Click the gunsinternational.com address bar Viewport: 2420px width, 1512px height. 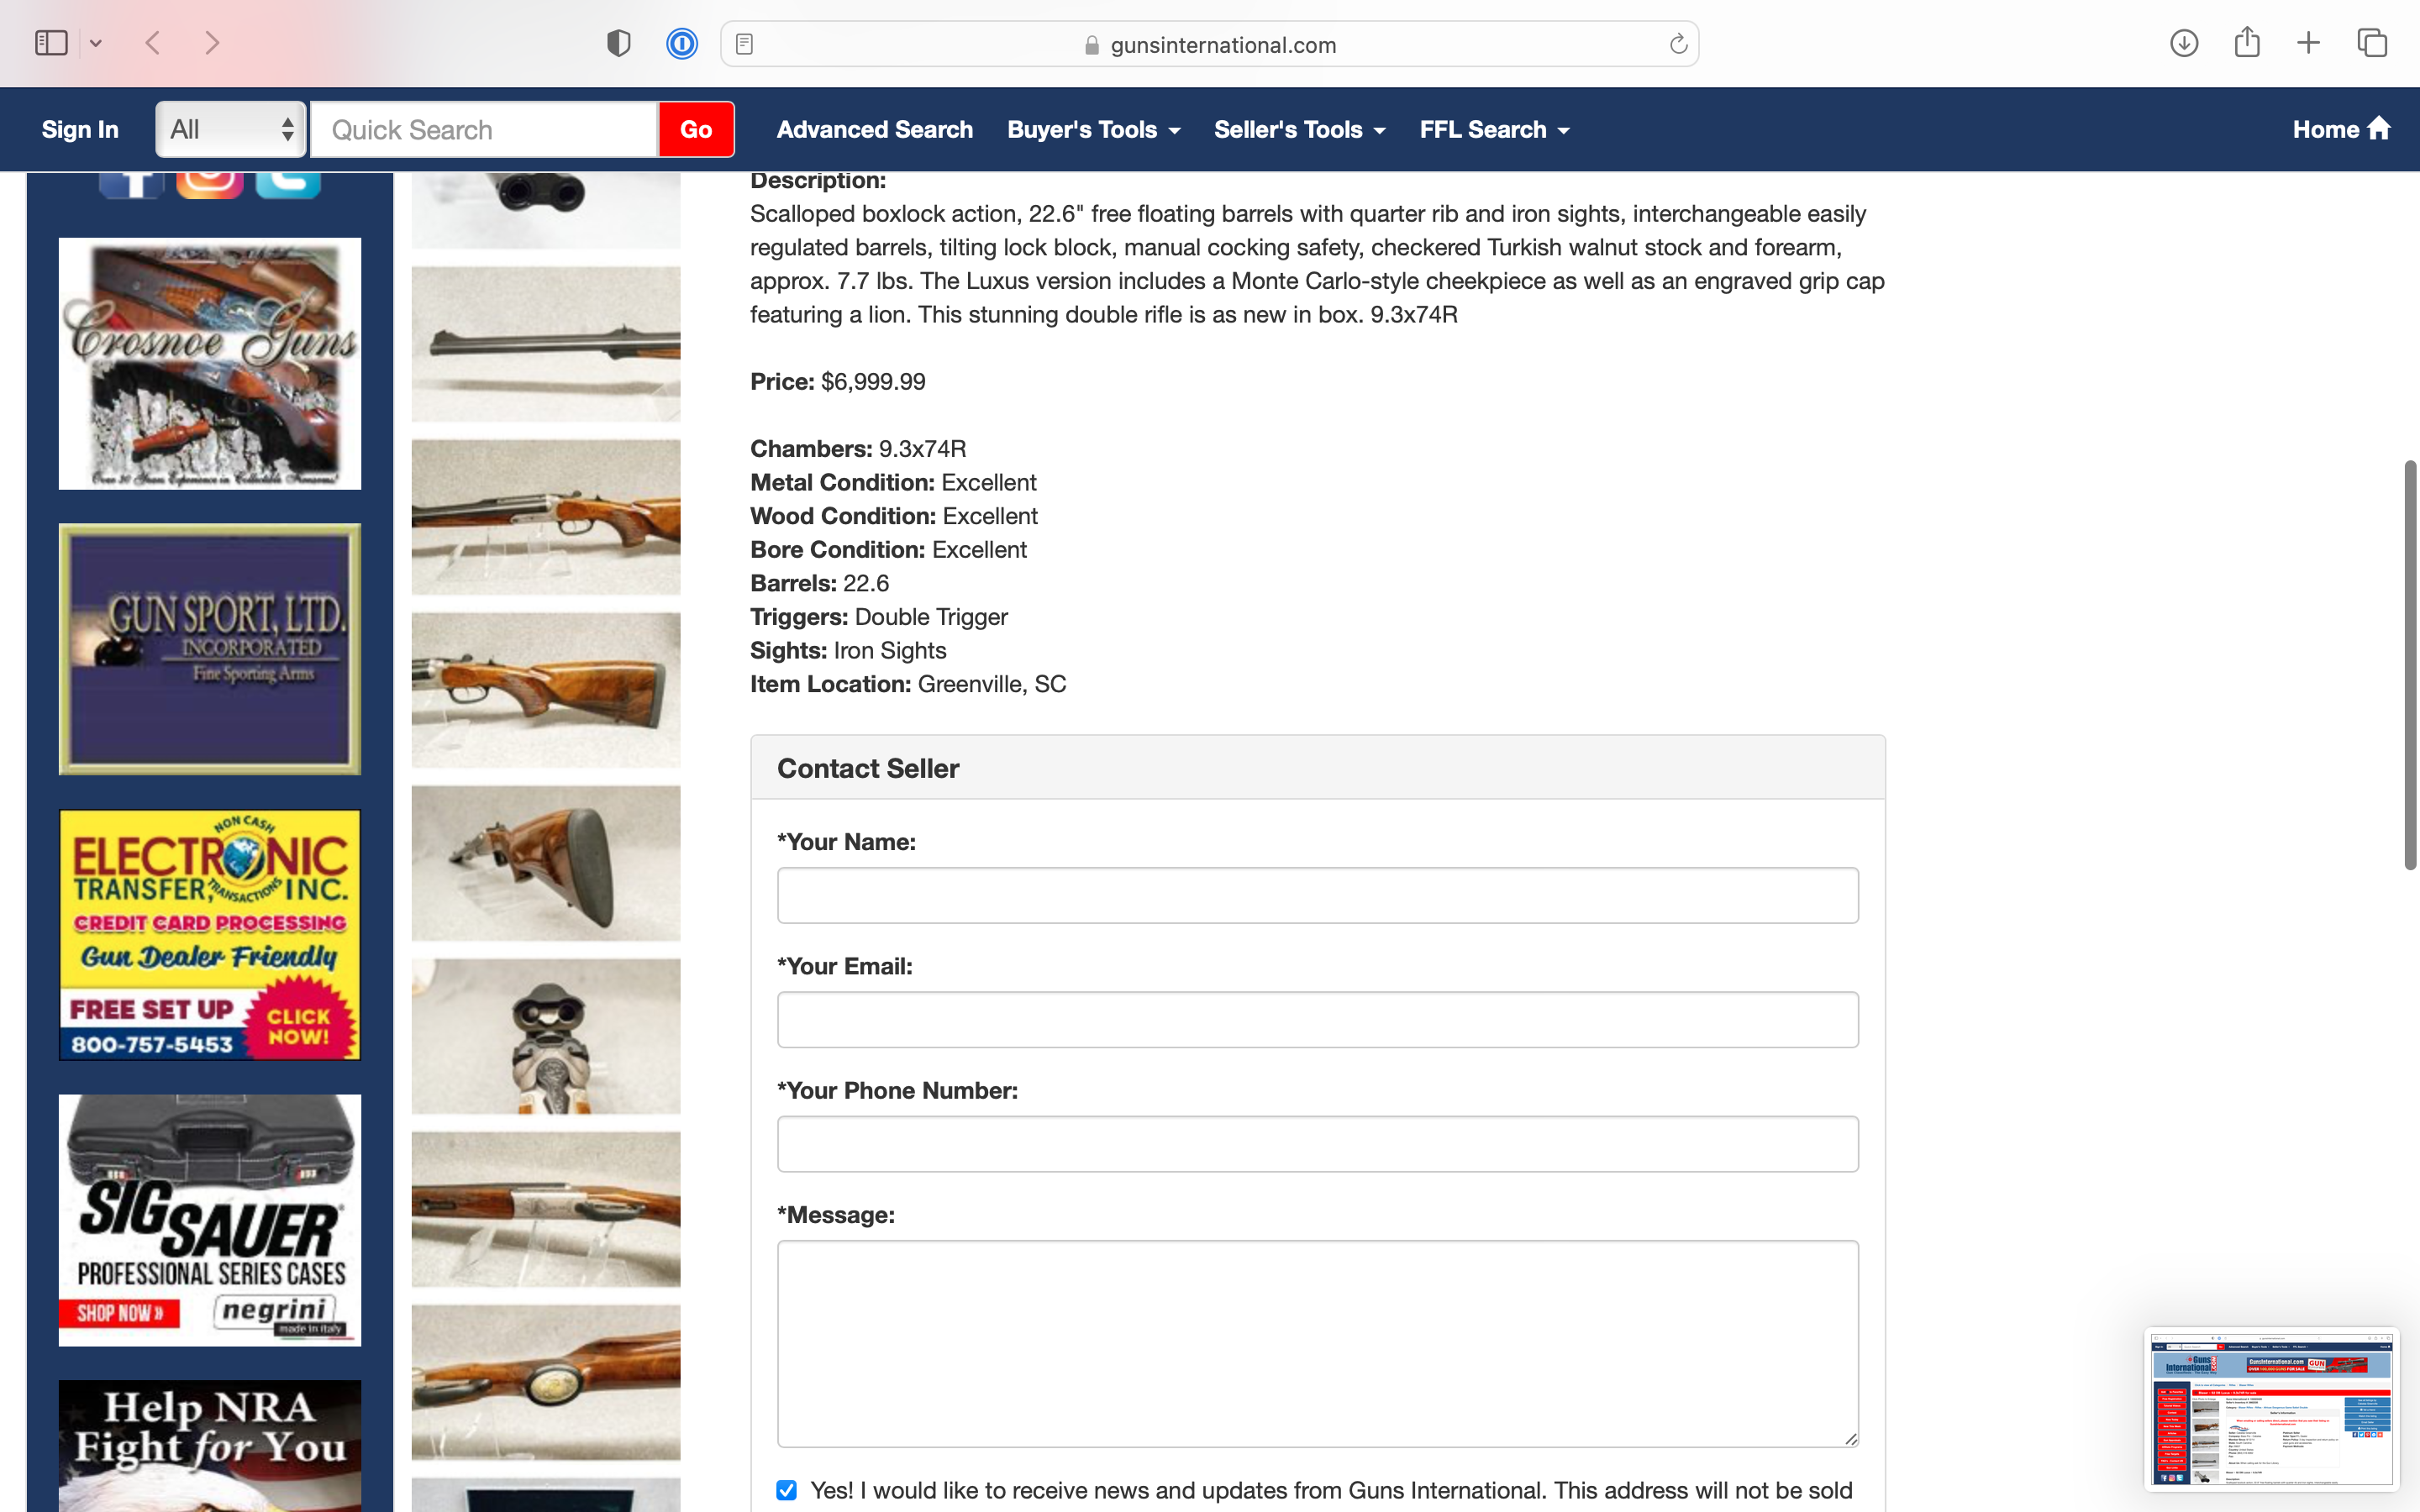[x=1210, y=44]
